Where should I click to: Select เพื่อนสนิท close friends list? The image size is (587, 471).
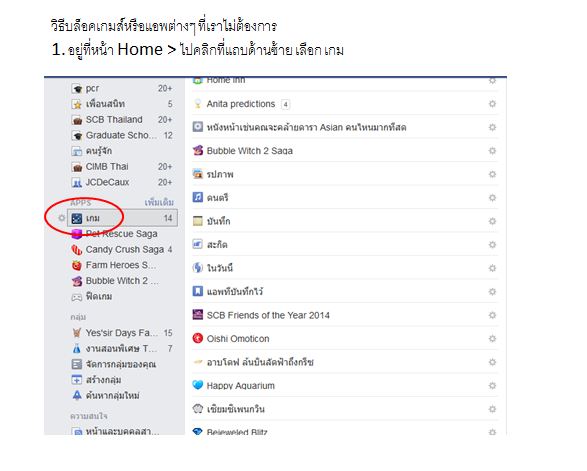point(105,104)
